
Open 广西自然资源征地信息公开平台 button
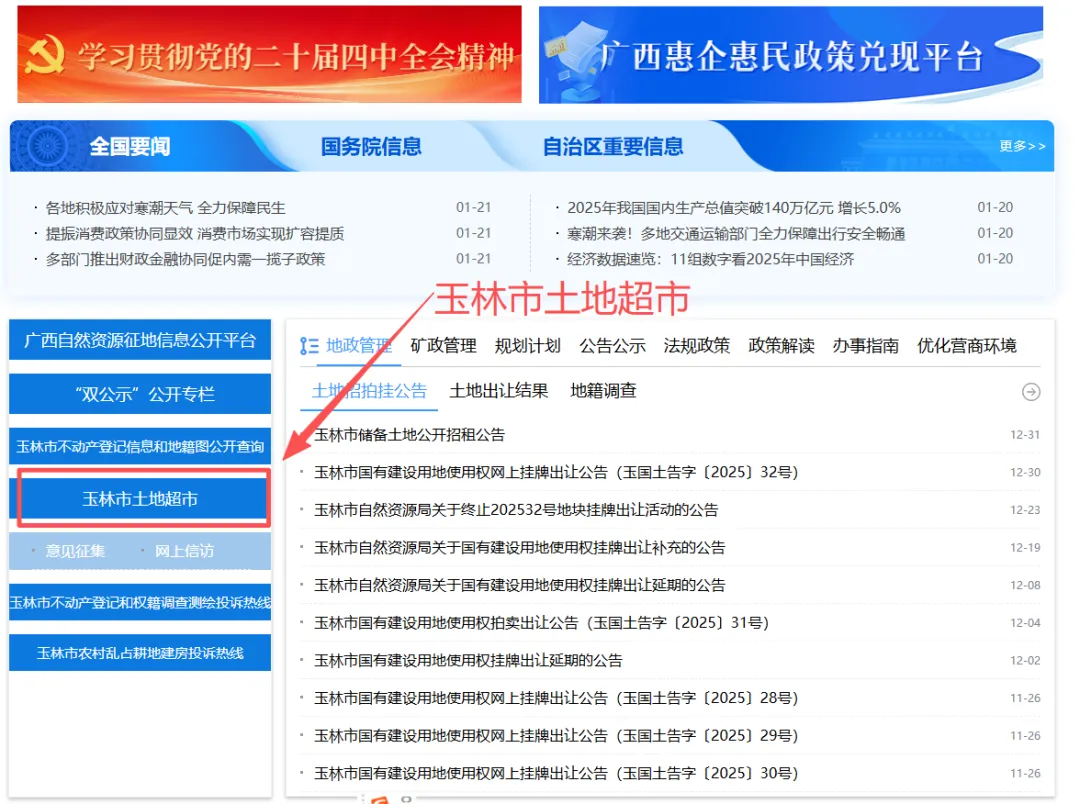click(140, 340)
